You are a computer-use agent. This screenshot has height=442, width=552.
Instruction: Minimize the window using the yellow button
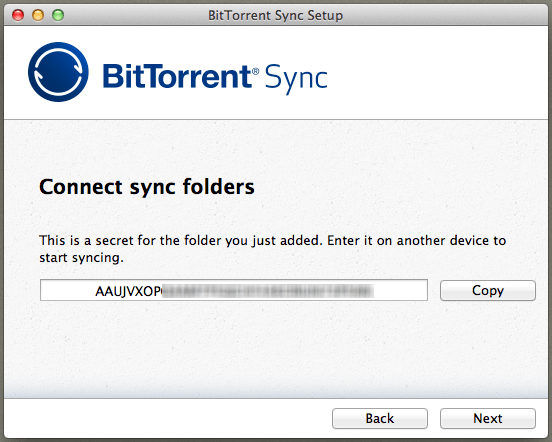click(38, 15)
